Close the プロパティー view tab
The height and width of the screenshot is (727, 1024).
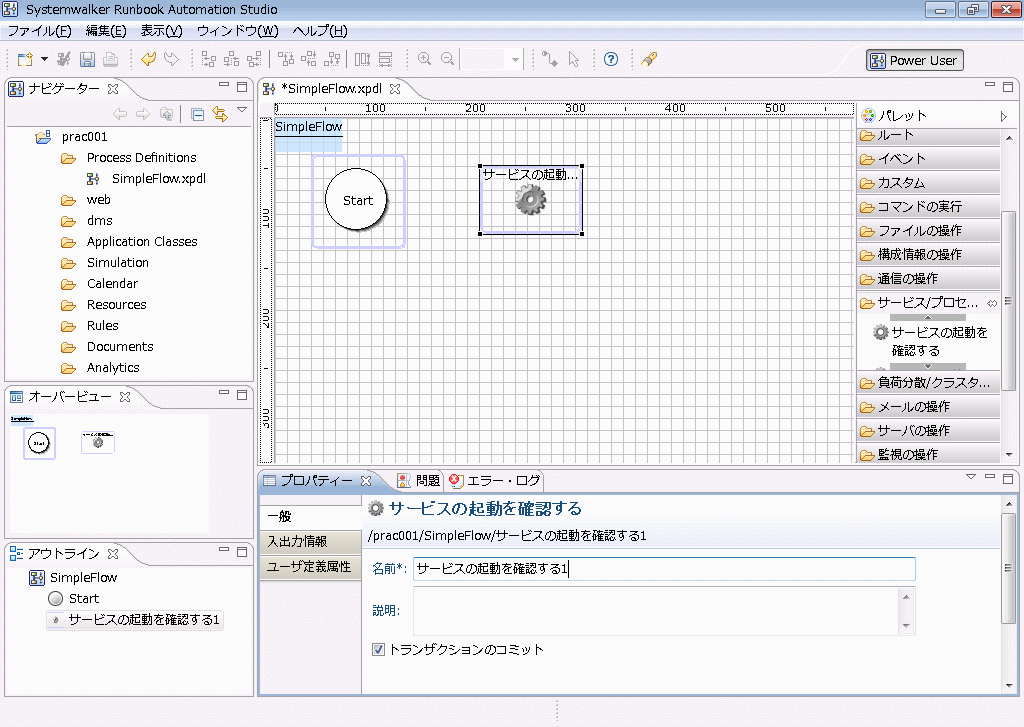pos(366,481)
